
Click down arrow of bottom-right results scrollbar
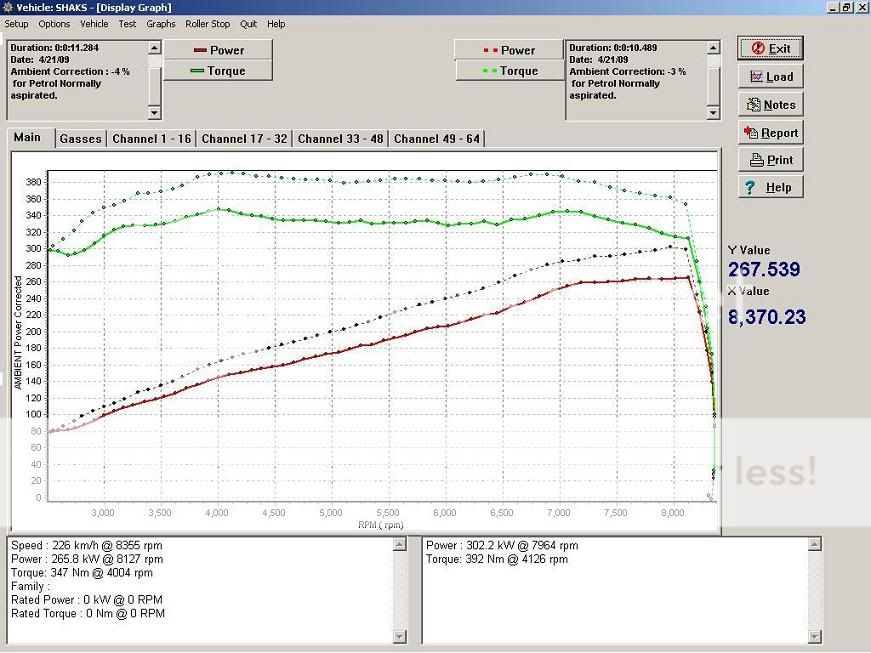click(x=814, y=636)
